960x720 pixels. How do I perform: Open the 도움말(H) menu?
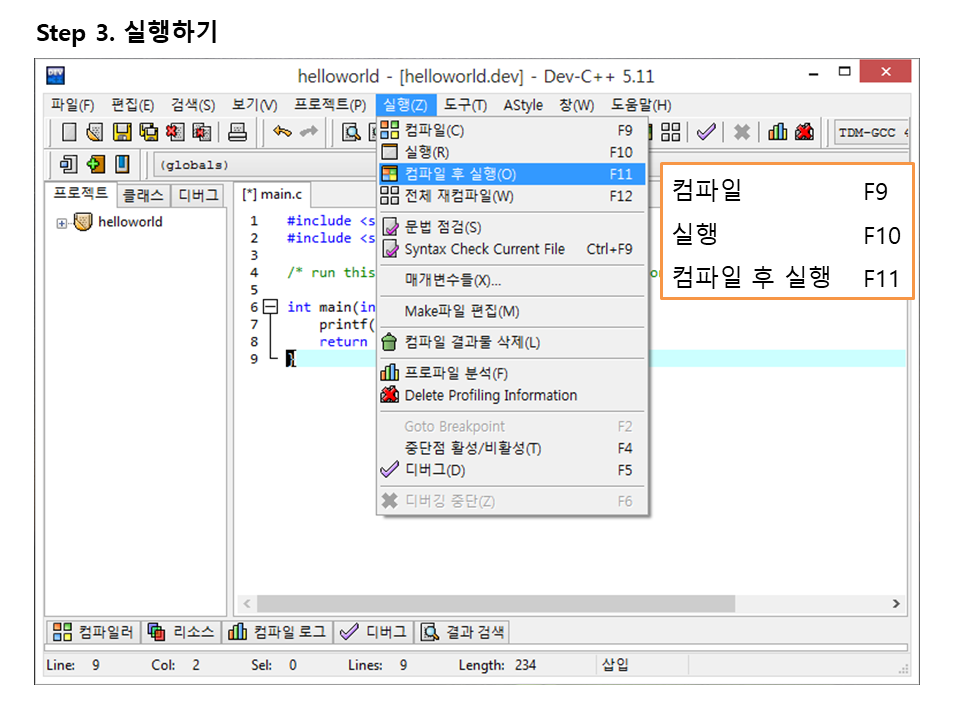641,105
